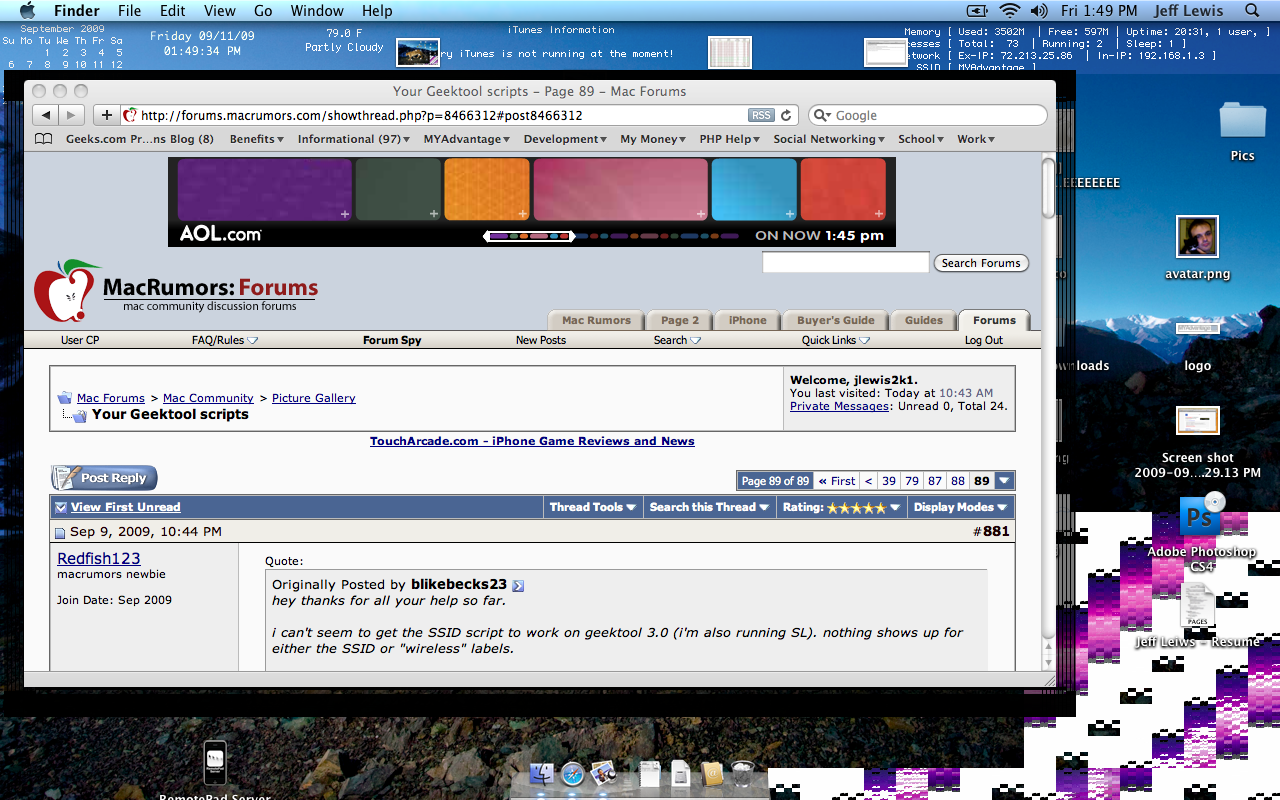
Task: Open the Window menu
Action: coord(317,11)
